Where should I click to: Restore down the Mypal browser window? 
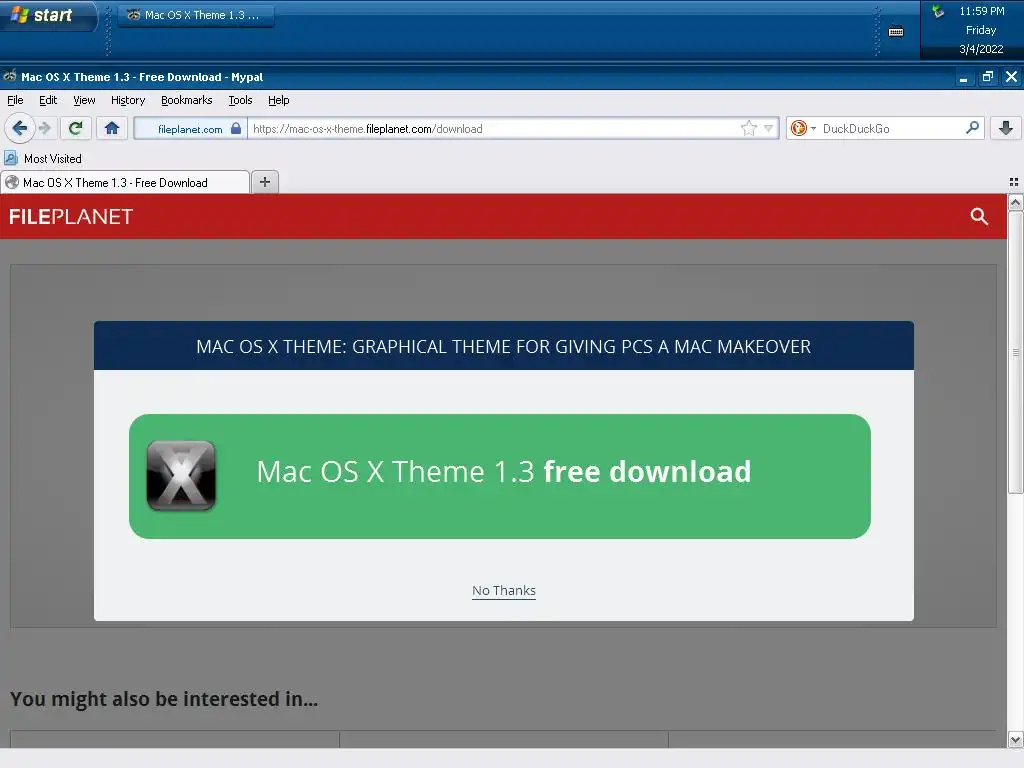pyautogui.click(x=987, y=77)
